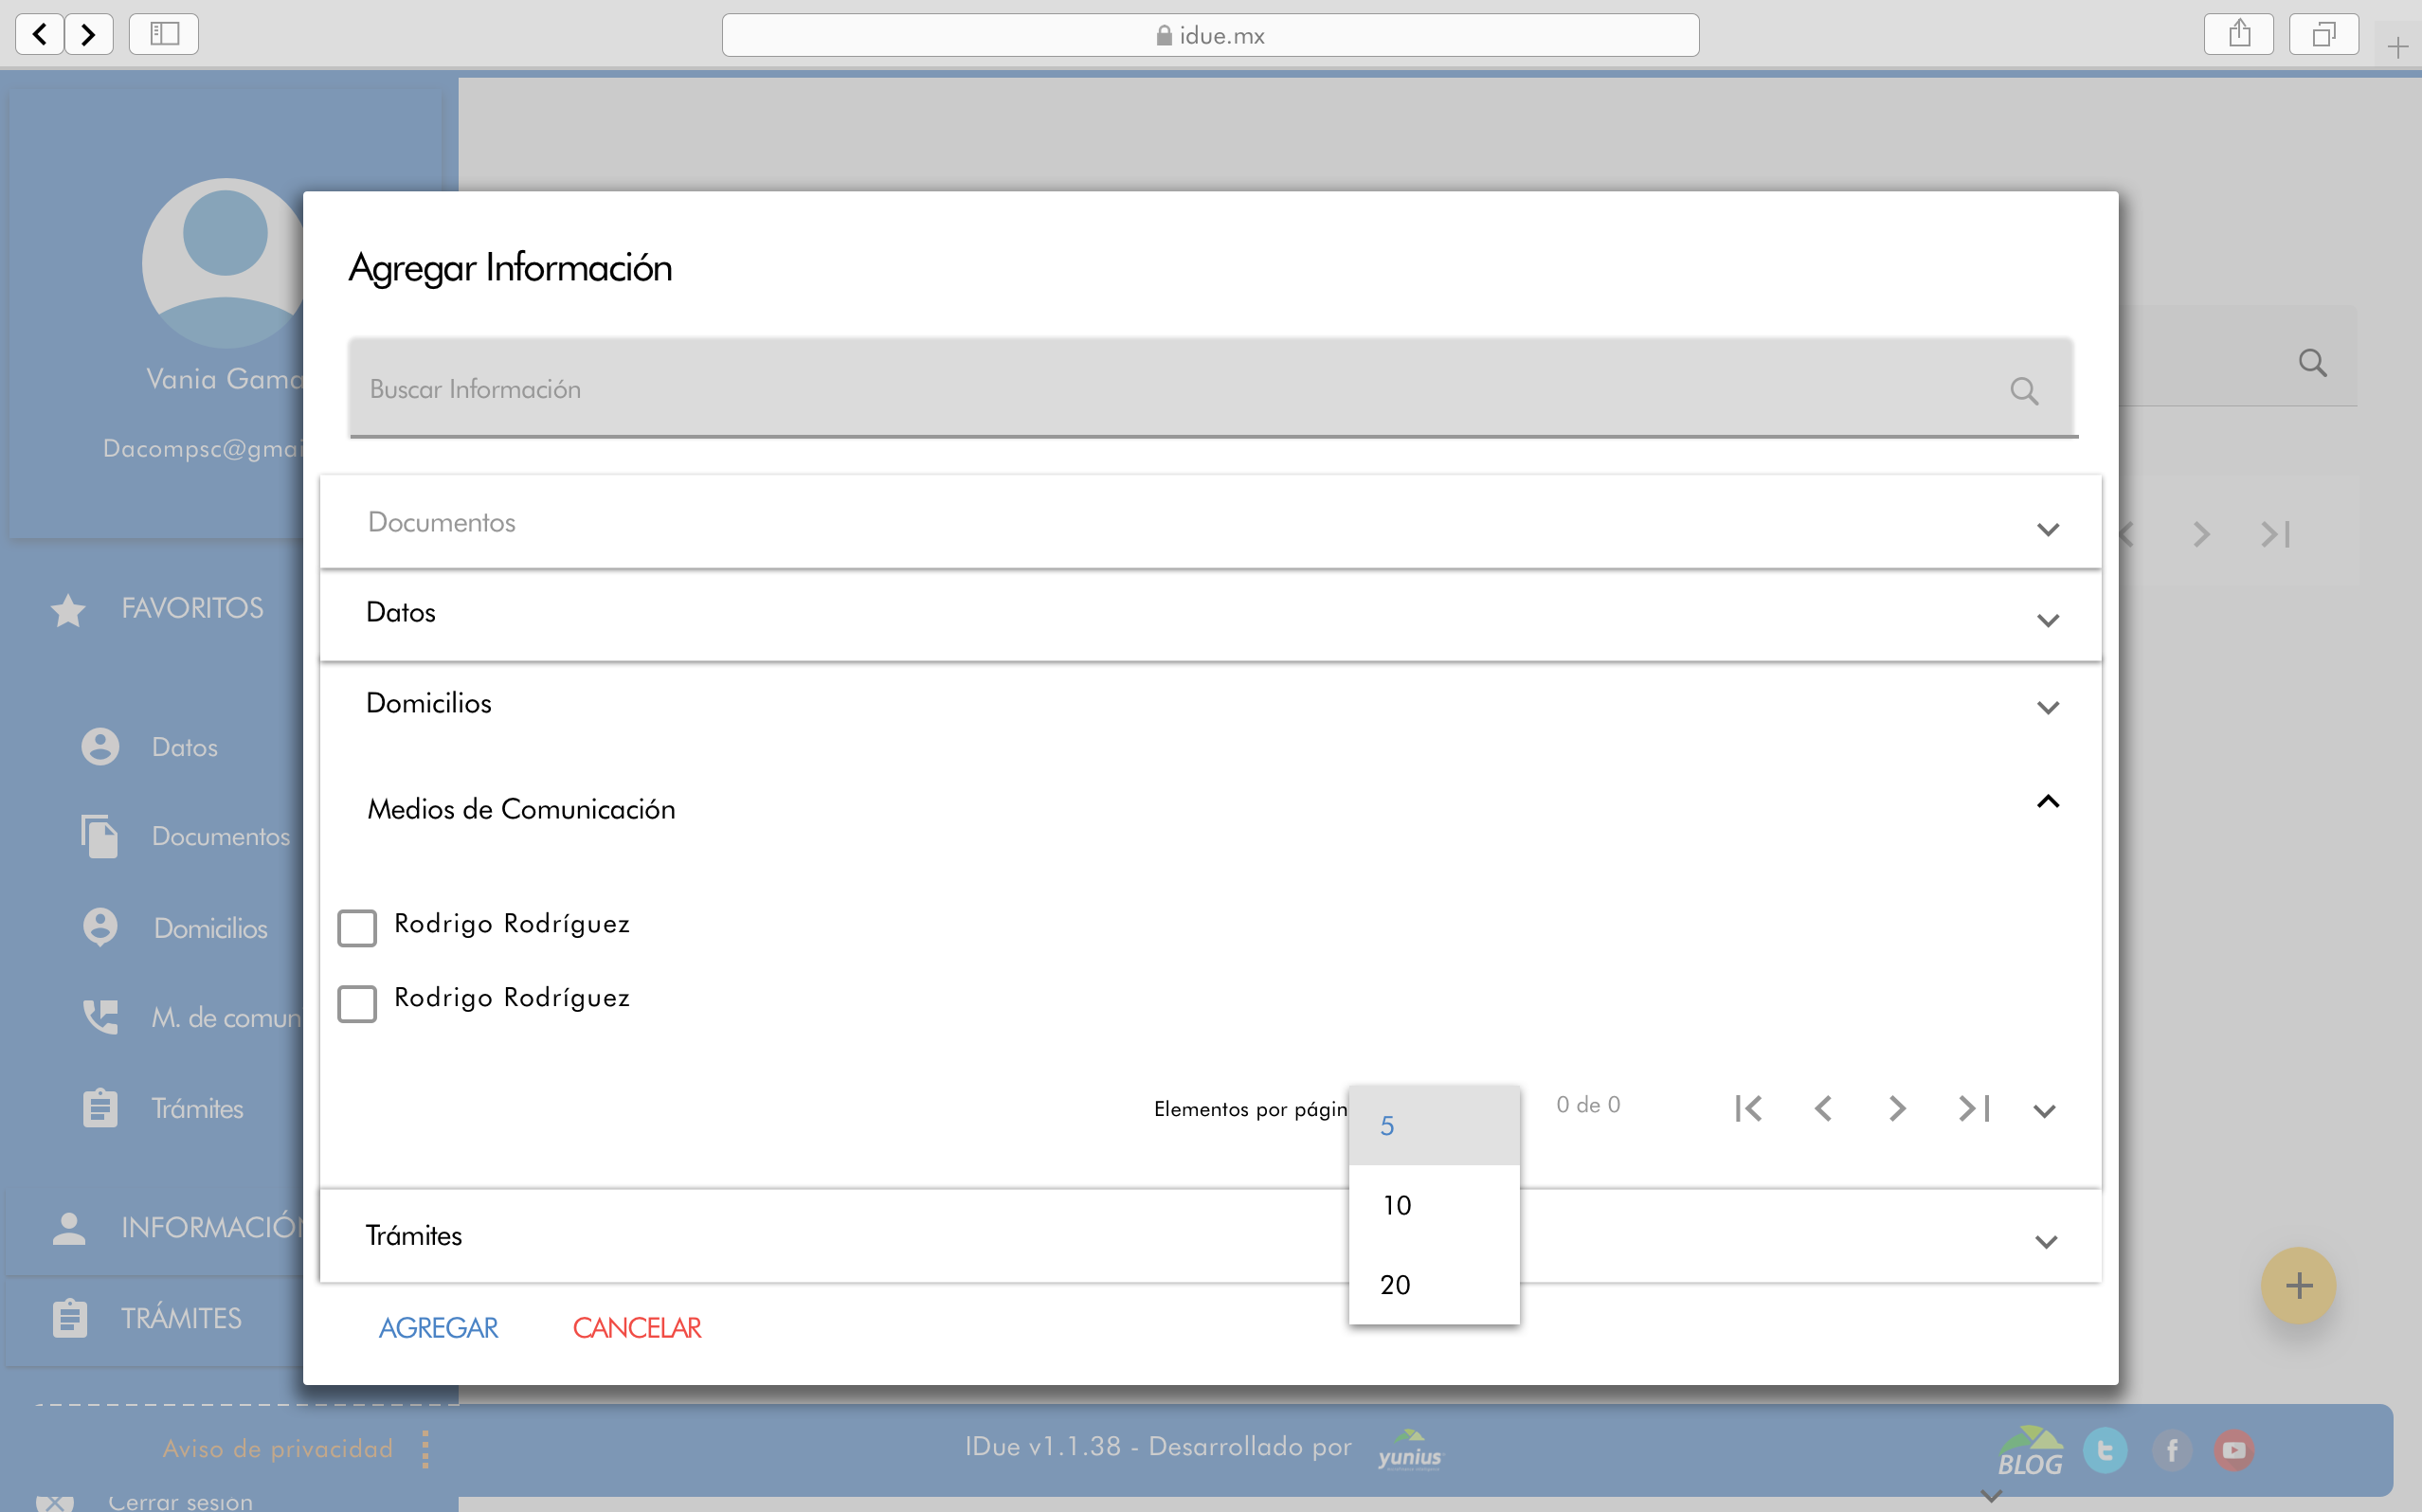Expand the Datos section chevron
The height and width of the screenshot is (1512, 2422).
pos(2047,620)
